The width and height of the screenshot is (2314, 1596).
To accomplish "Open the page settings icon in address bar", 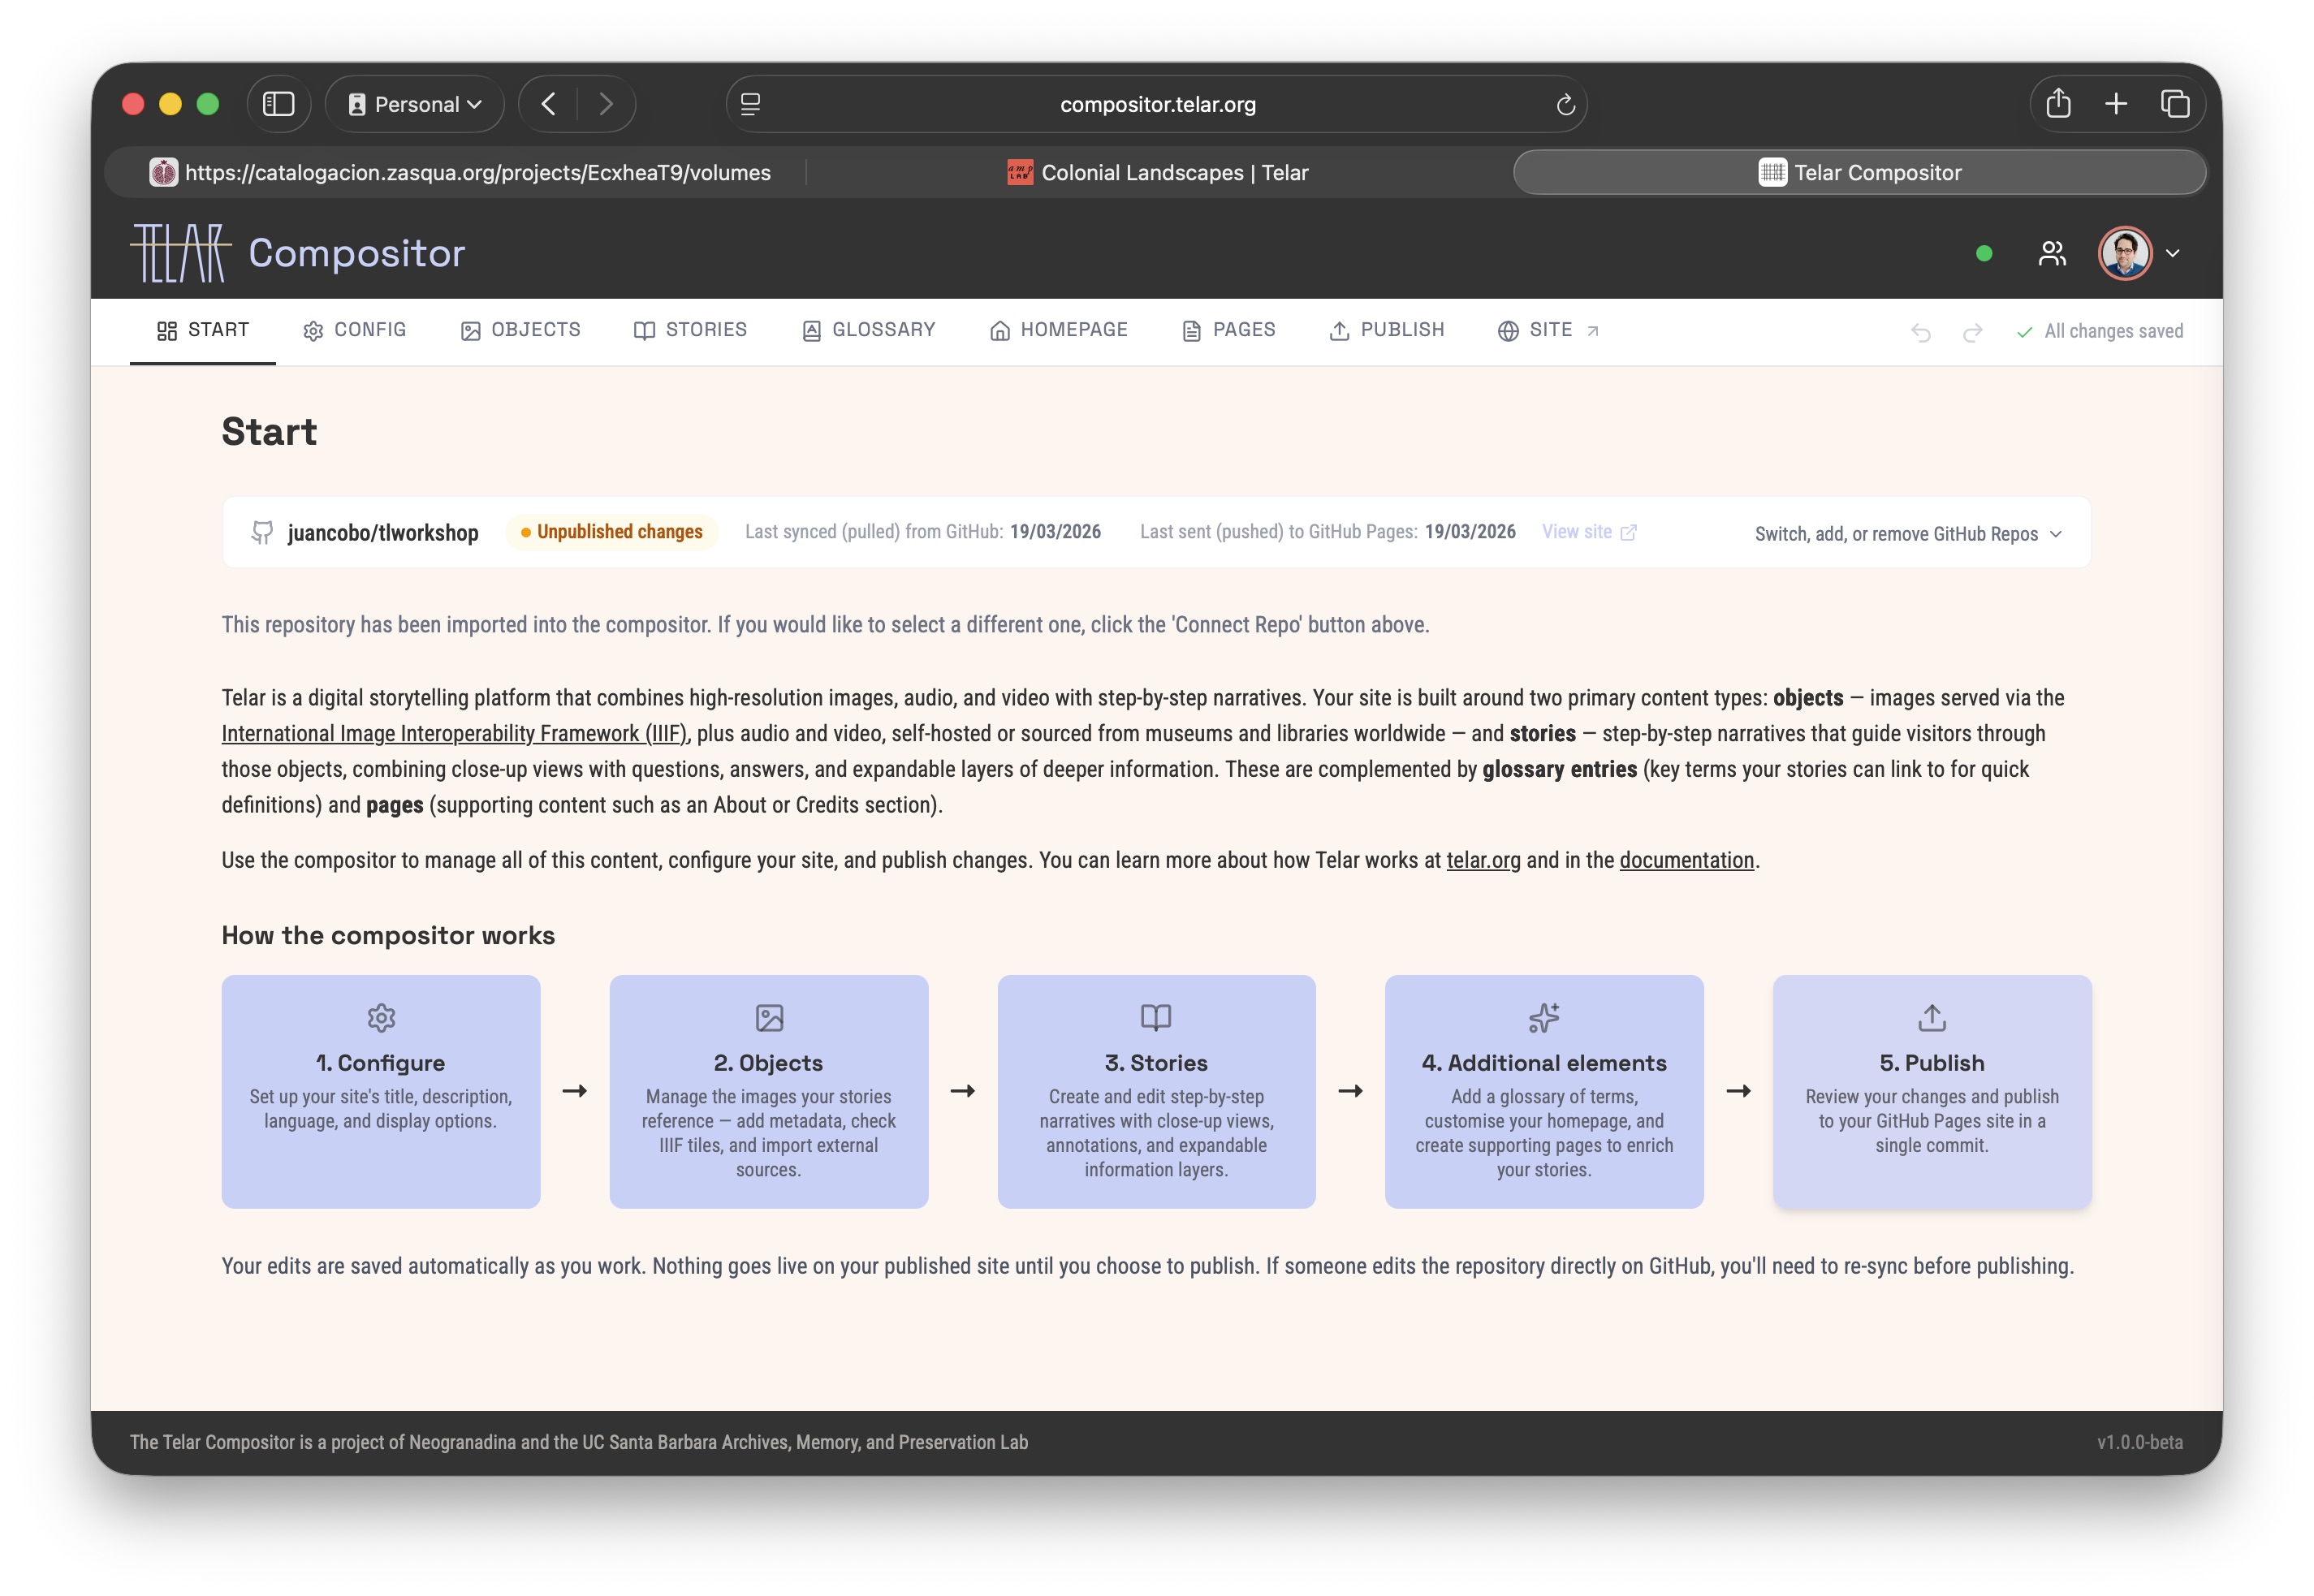I will (751, 104).
